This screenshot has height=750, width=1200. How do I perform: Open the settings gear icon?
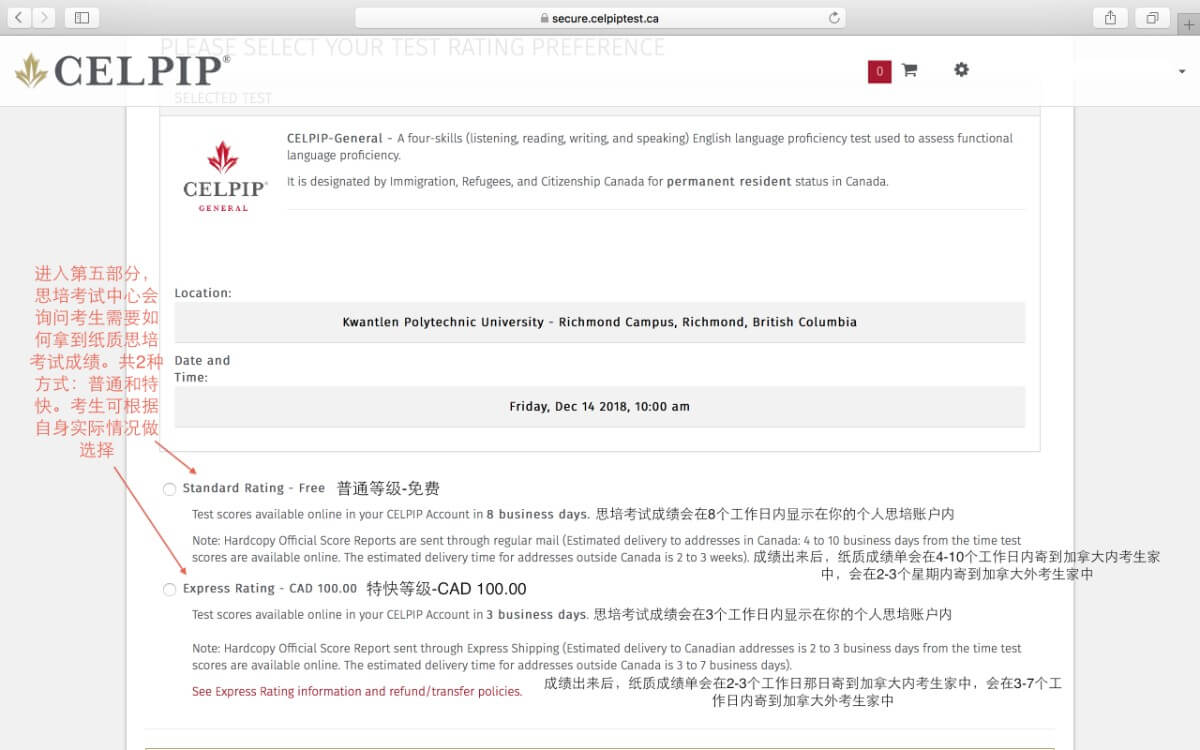[x=961, y=70]
